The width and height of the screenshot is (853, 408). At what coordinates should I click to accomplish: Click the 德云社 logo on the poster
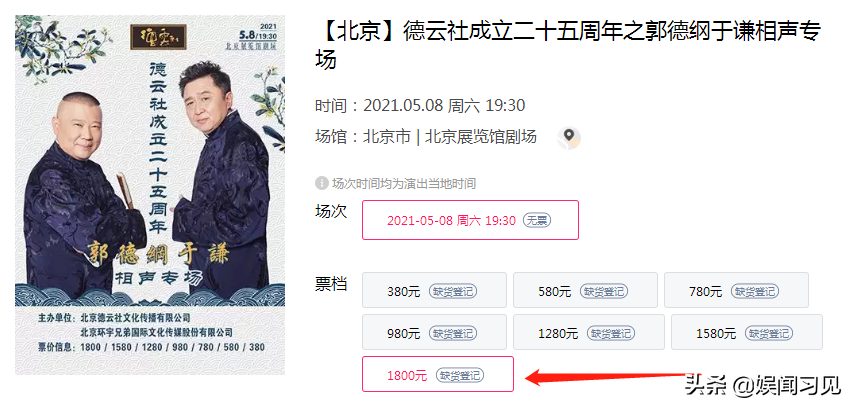tap(158, 36)
